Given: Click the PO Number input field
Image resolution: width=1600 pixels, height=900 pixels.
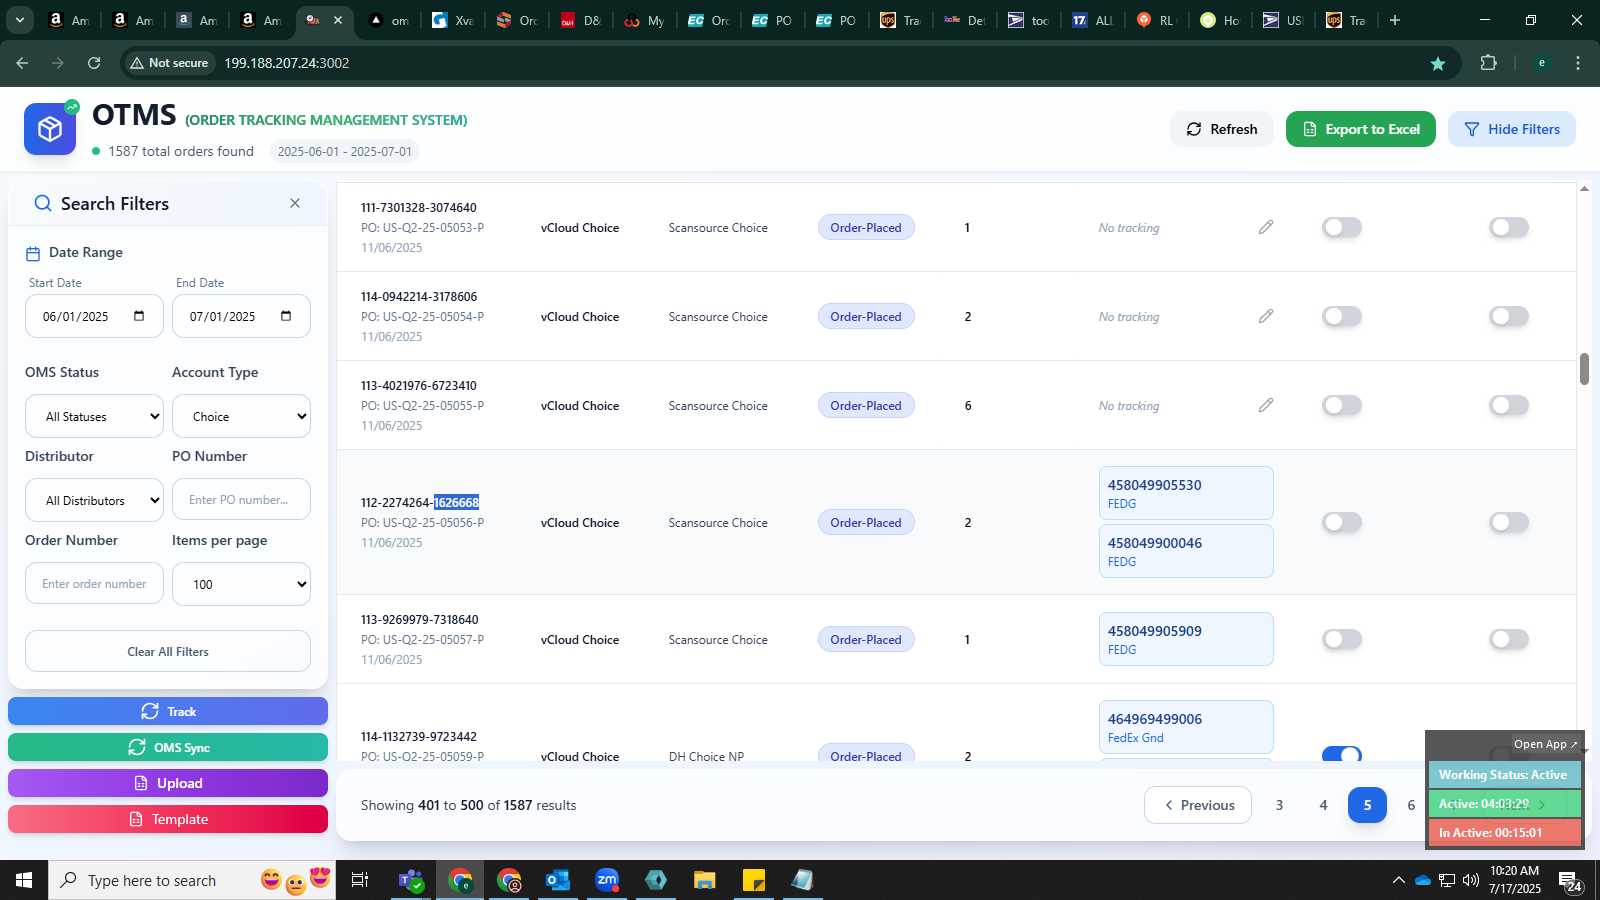Looking at the screenshot, I should (x=241, y=500).
